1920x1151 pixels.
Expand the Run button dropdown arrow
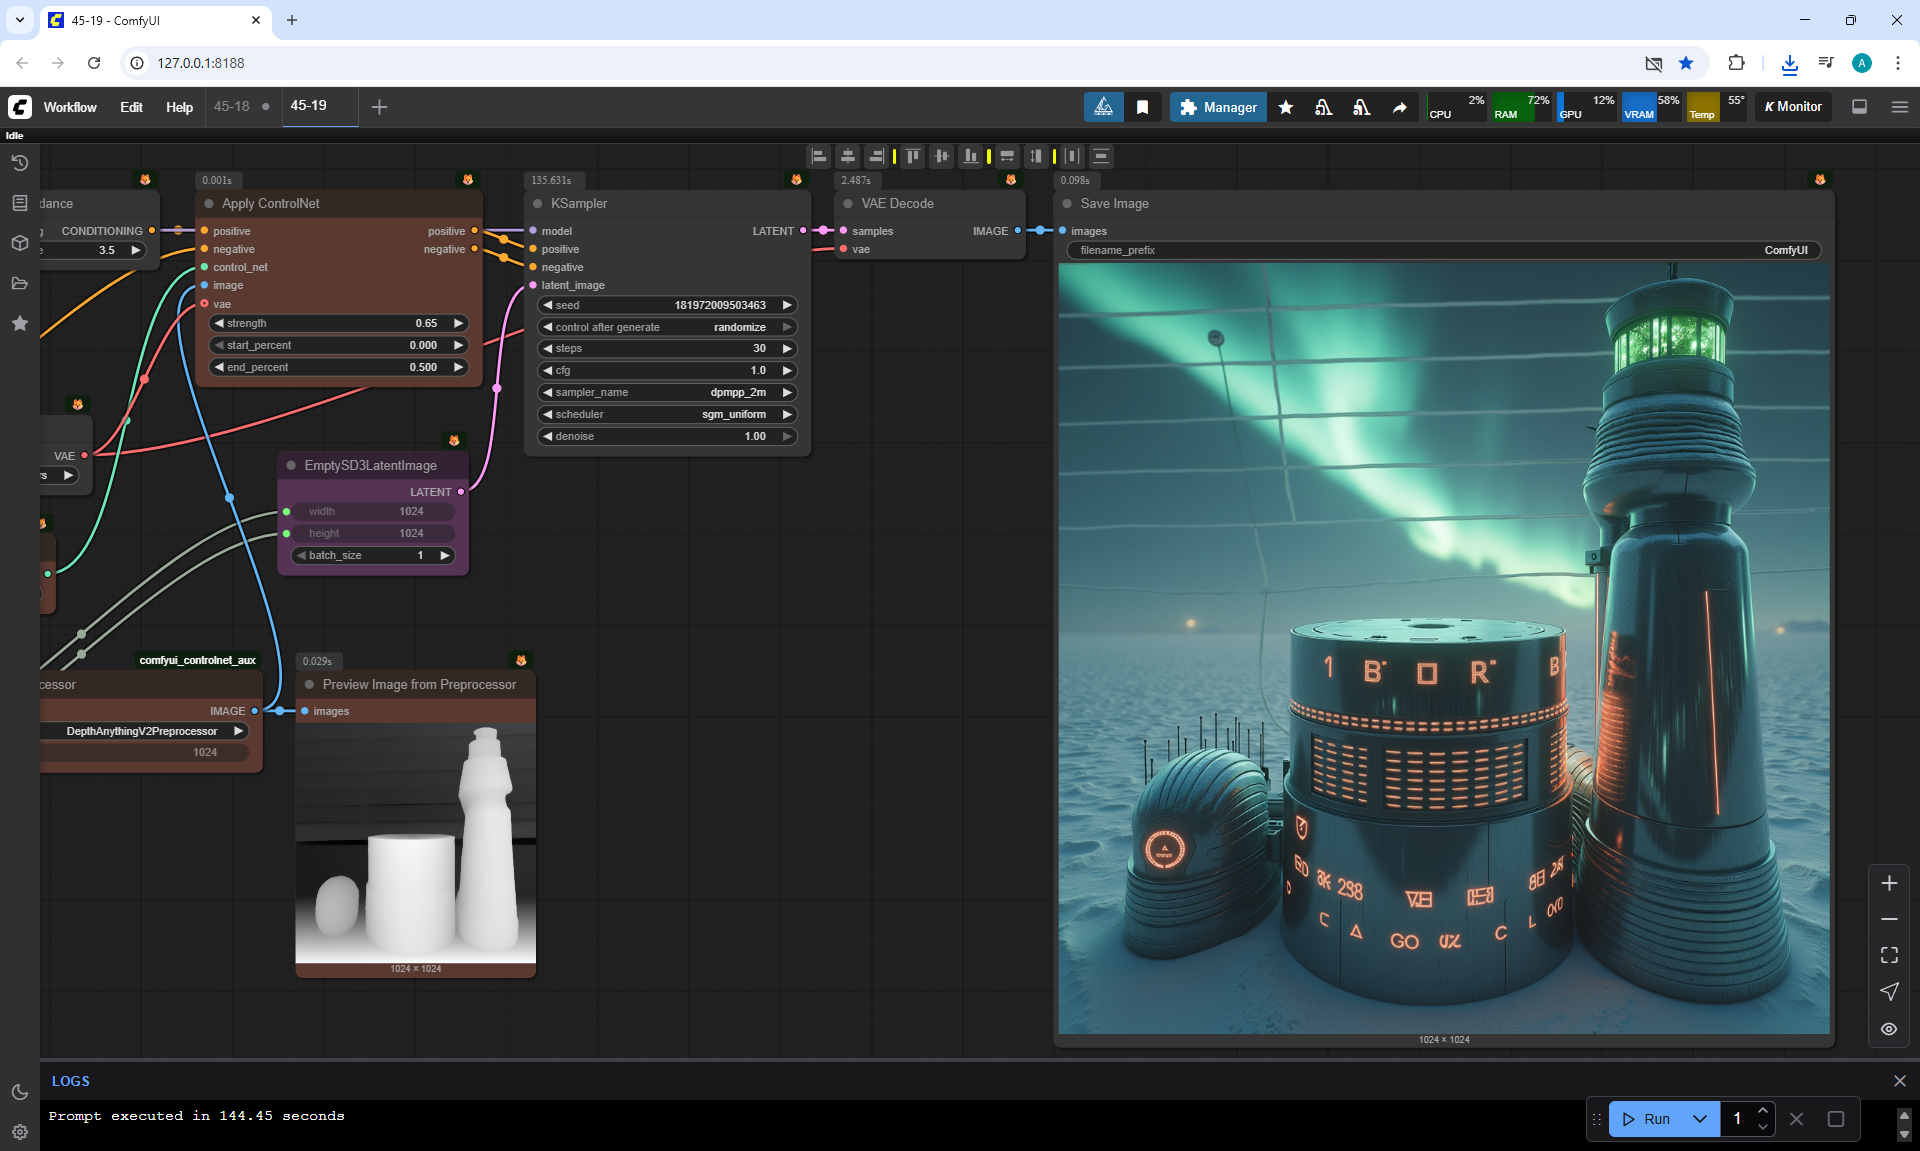tap(1699, 1119)
